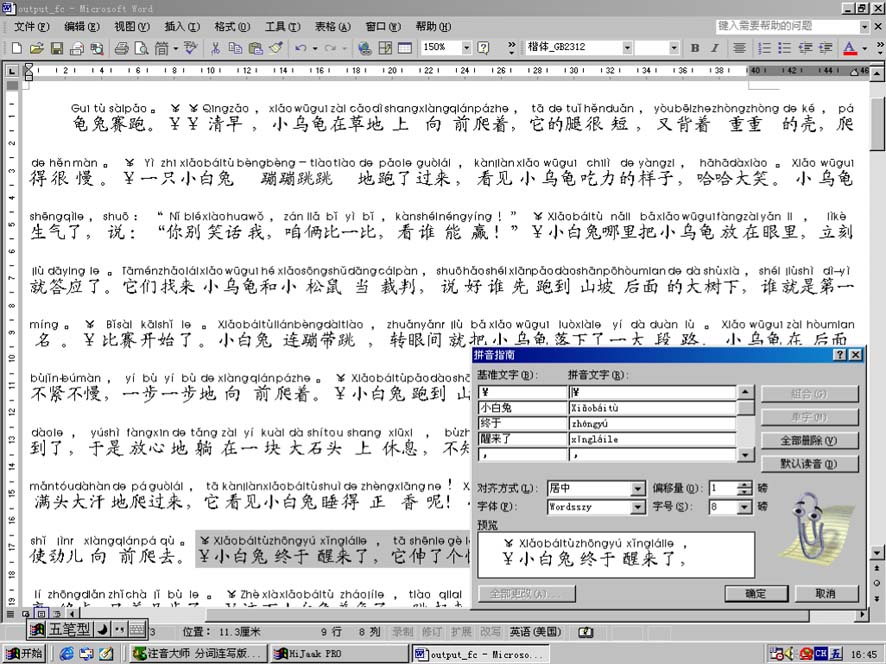Click the distributed alignment icon
The height and width of the screenshot is (664, 886).
(739, 48)
